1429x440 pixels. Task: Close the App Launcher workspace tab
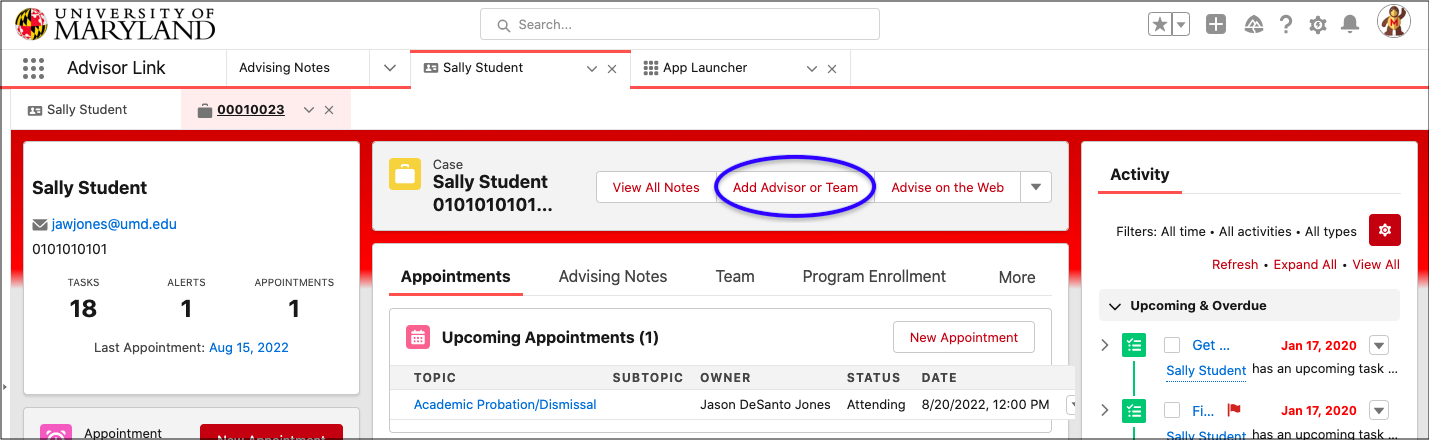point(832,69)
